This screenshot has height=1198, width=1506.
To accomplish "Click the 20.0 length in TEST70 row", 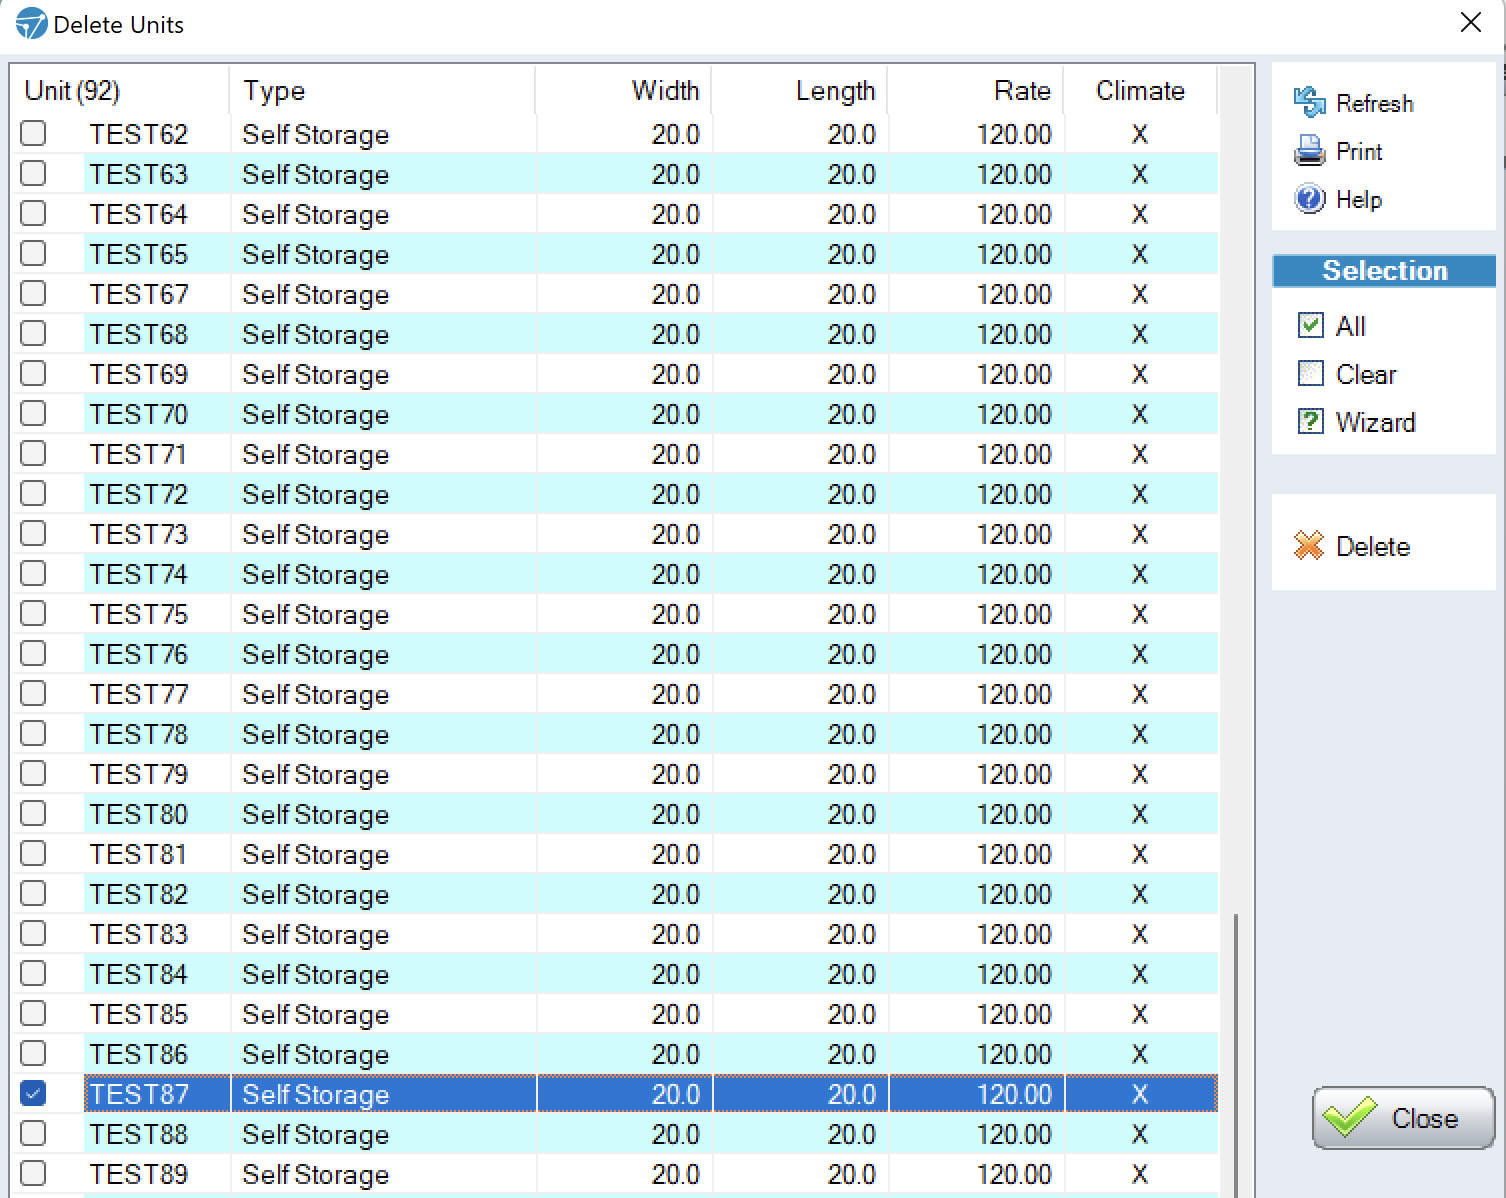I will (x=851, y=414).
